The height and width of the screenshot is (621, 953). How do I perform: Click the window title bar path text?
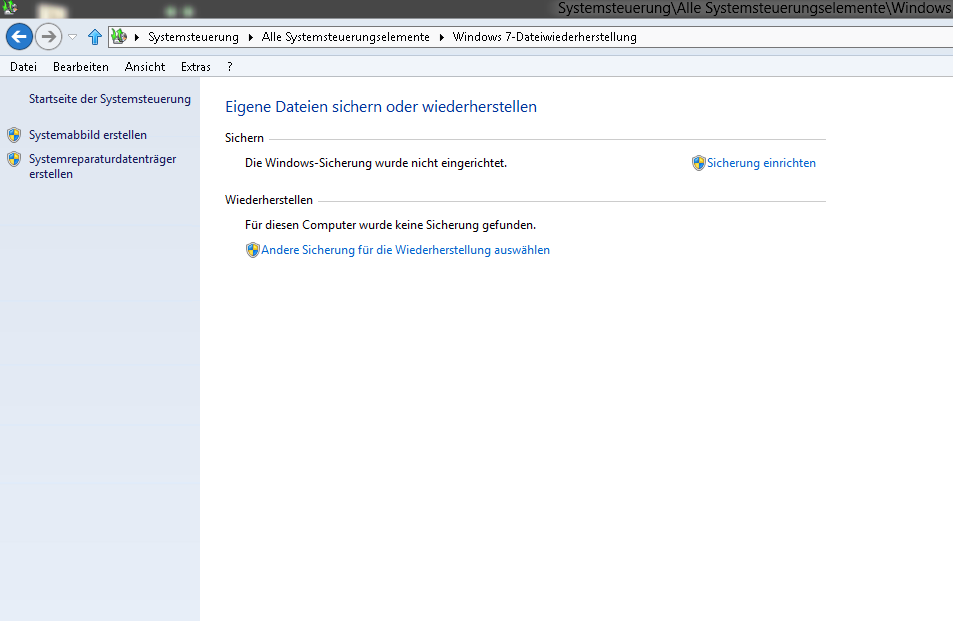755,9
